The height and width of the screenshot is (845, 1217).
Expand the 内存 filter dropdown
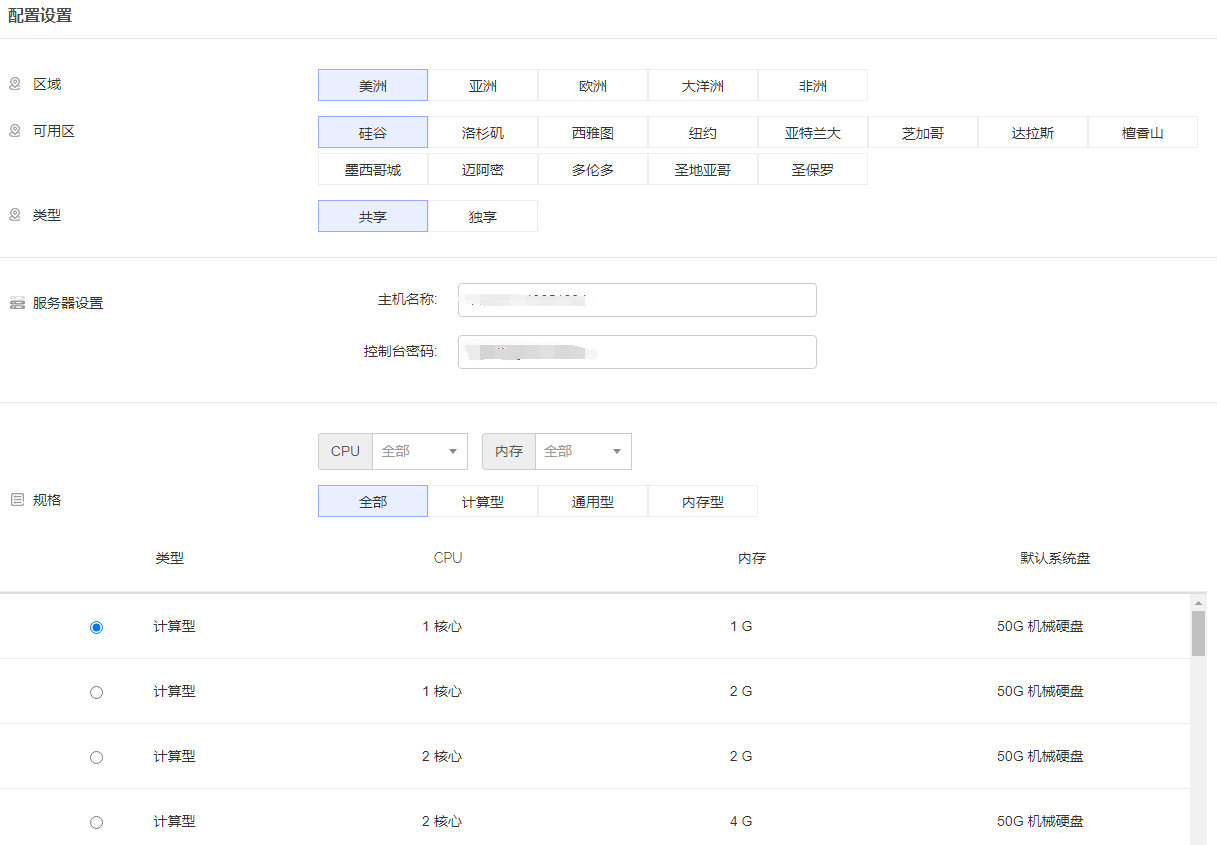pos(582,451)
